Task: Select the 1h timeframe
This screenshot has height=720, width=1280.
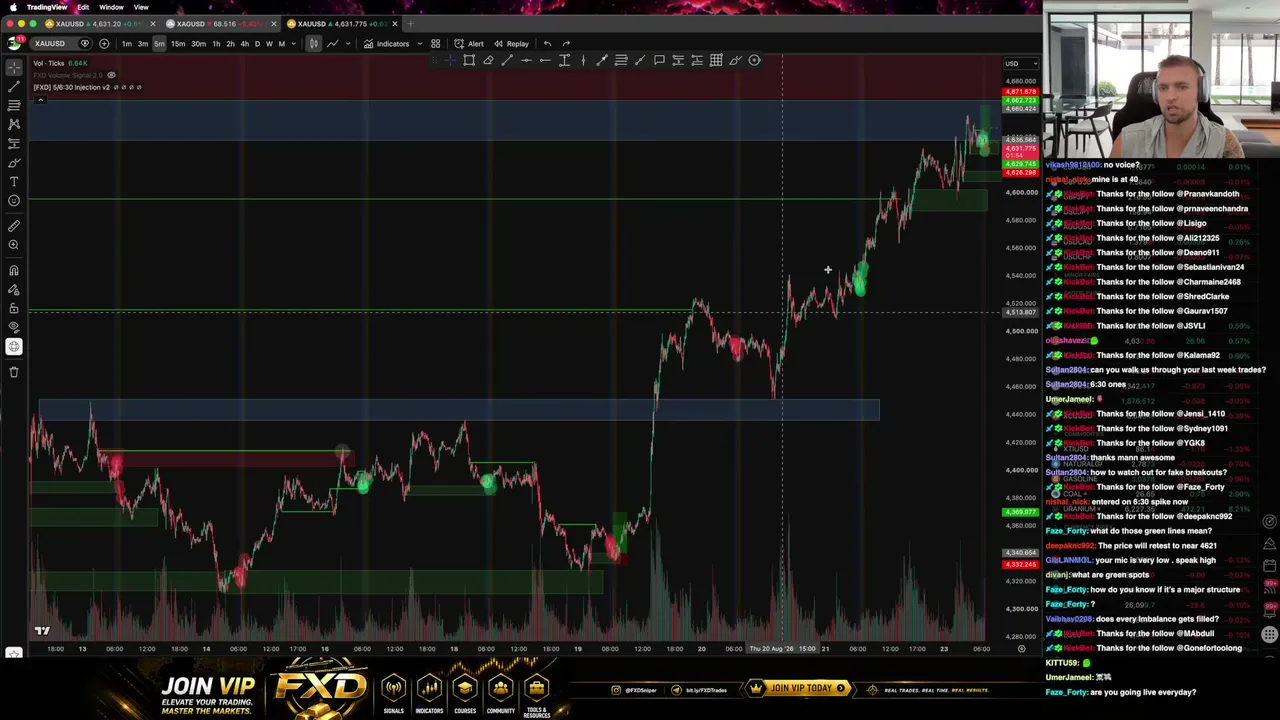Action: tap(216, 43)
